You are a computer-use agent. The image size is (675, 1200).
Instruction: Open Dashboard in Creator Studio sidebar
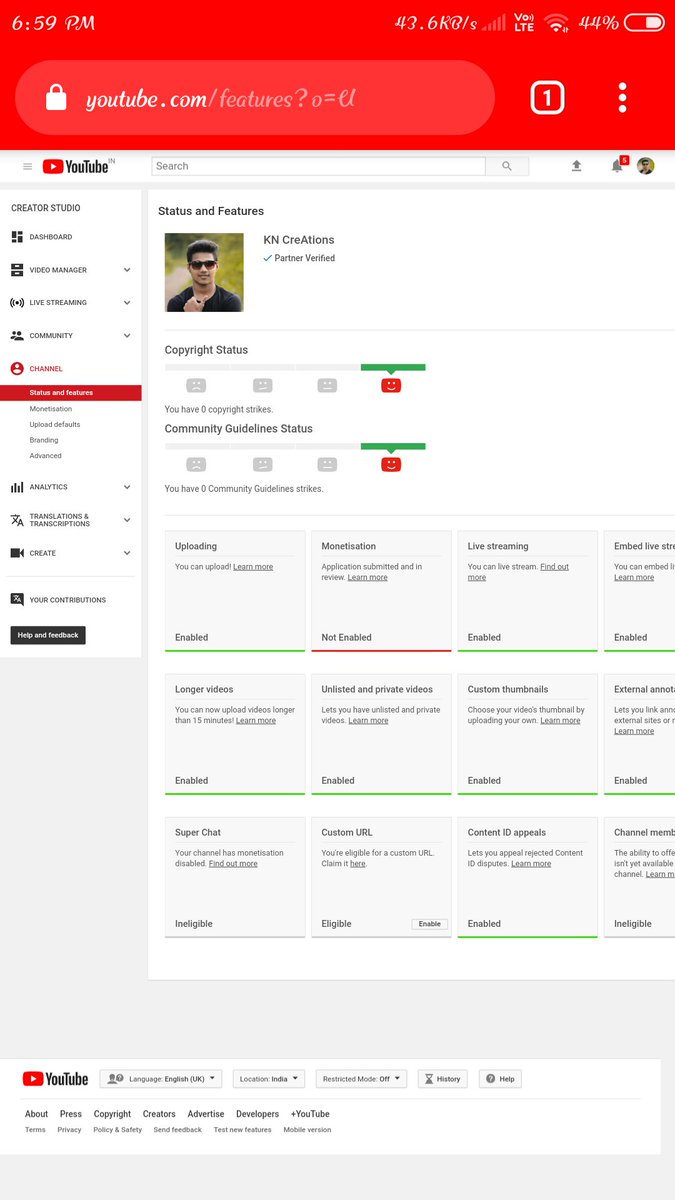(51, 237)
